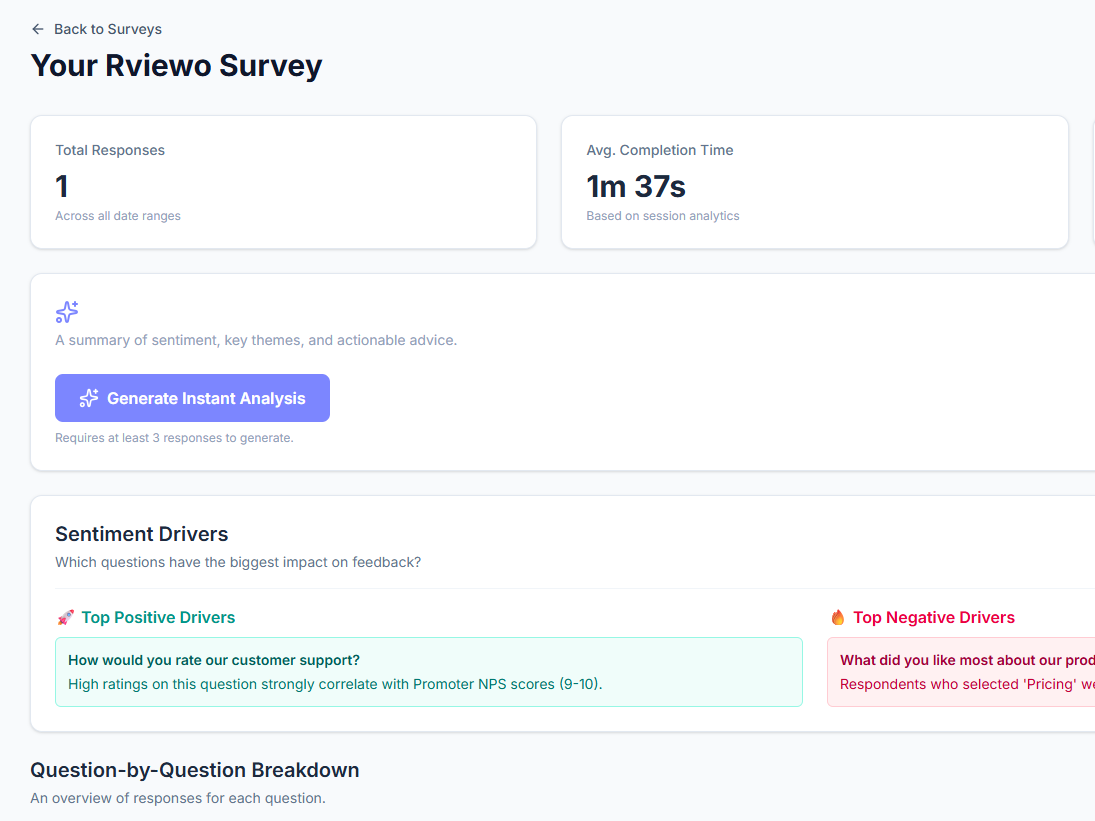Click the 'Your Rviewo Survey' page title
Image resolution: width=1095 pixels, height=821 pixels.
pos(176,66)
